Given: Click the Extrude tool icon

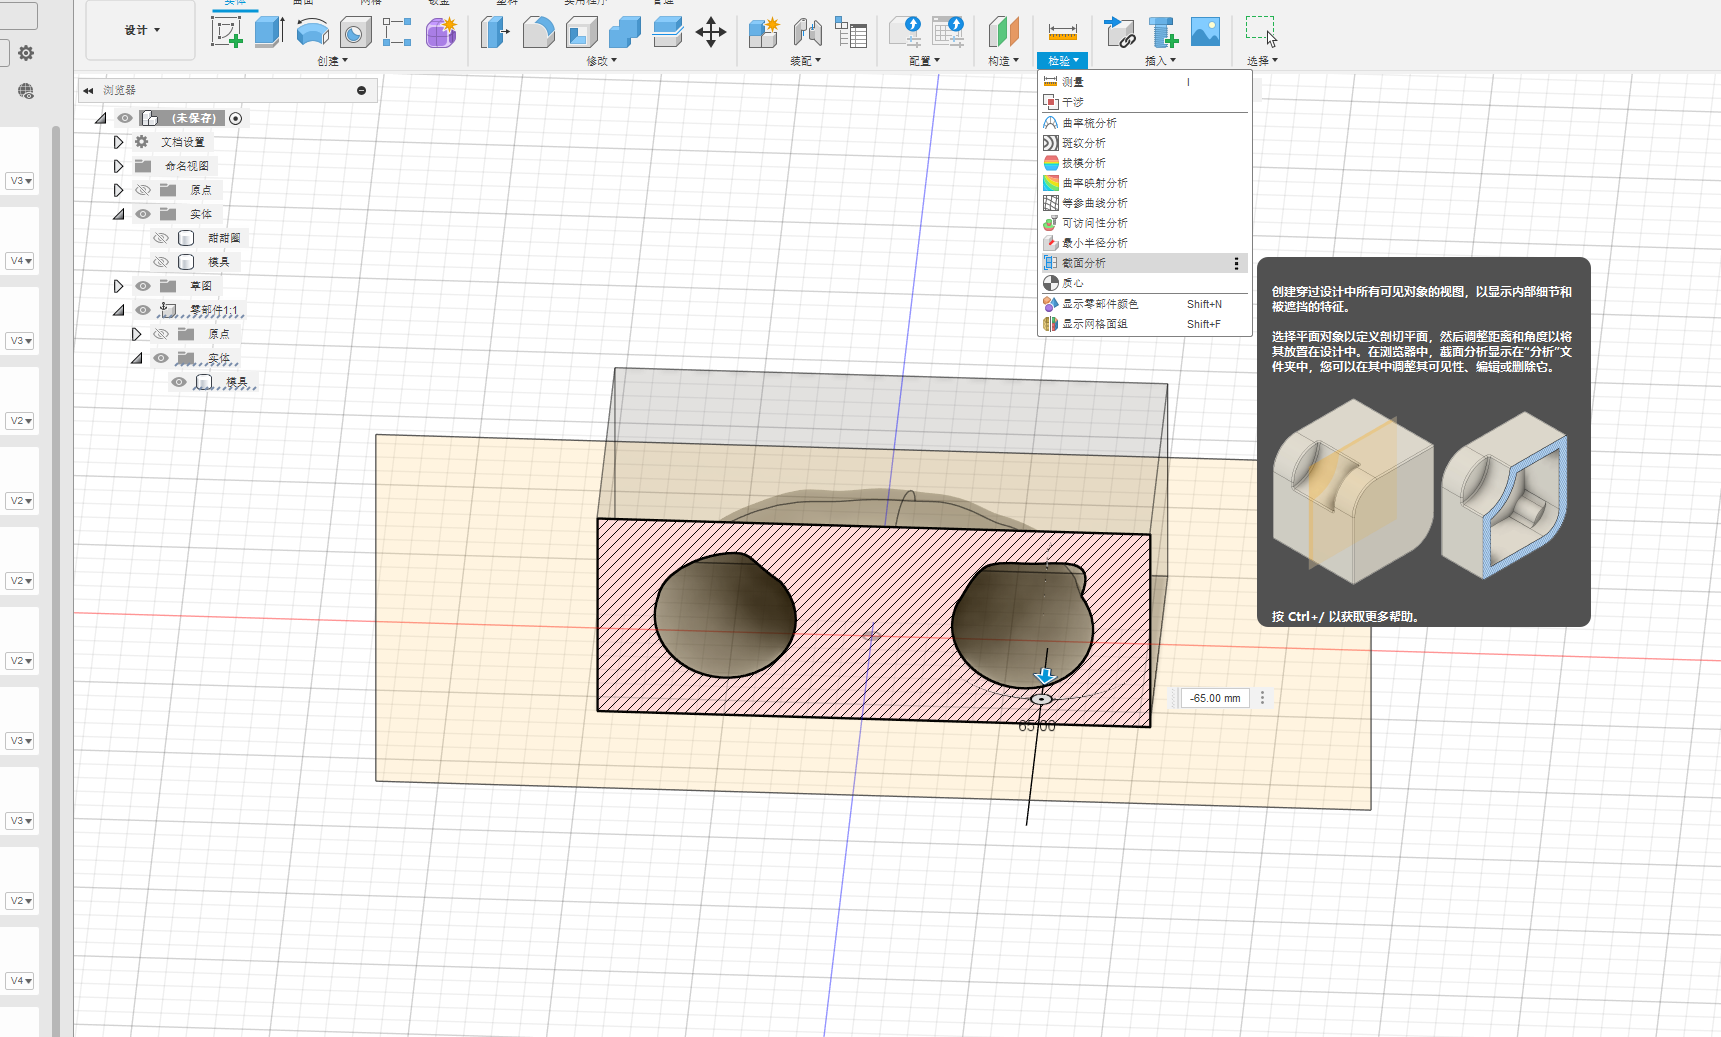Looking at the screenshot, I should [269, 32].
